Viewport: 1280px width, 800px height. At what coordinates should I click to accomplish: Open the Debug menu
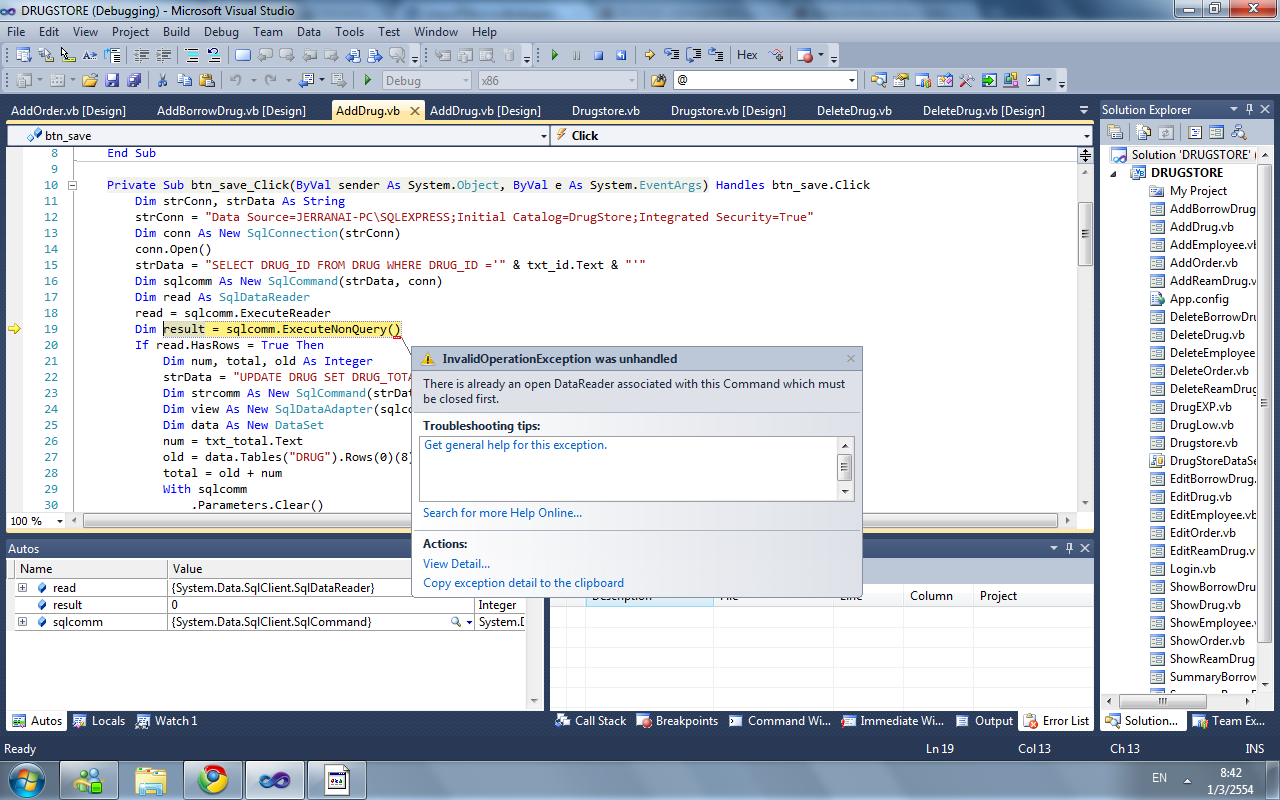(219, 32)
